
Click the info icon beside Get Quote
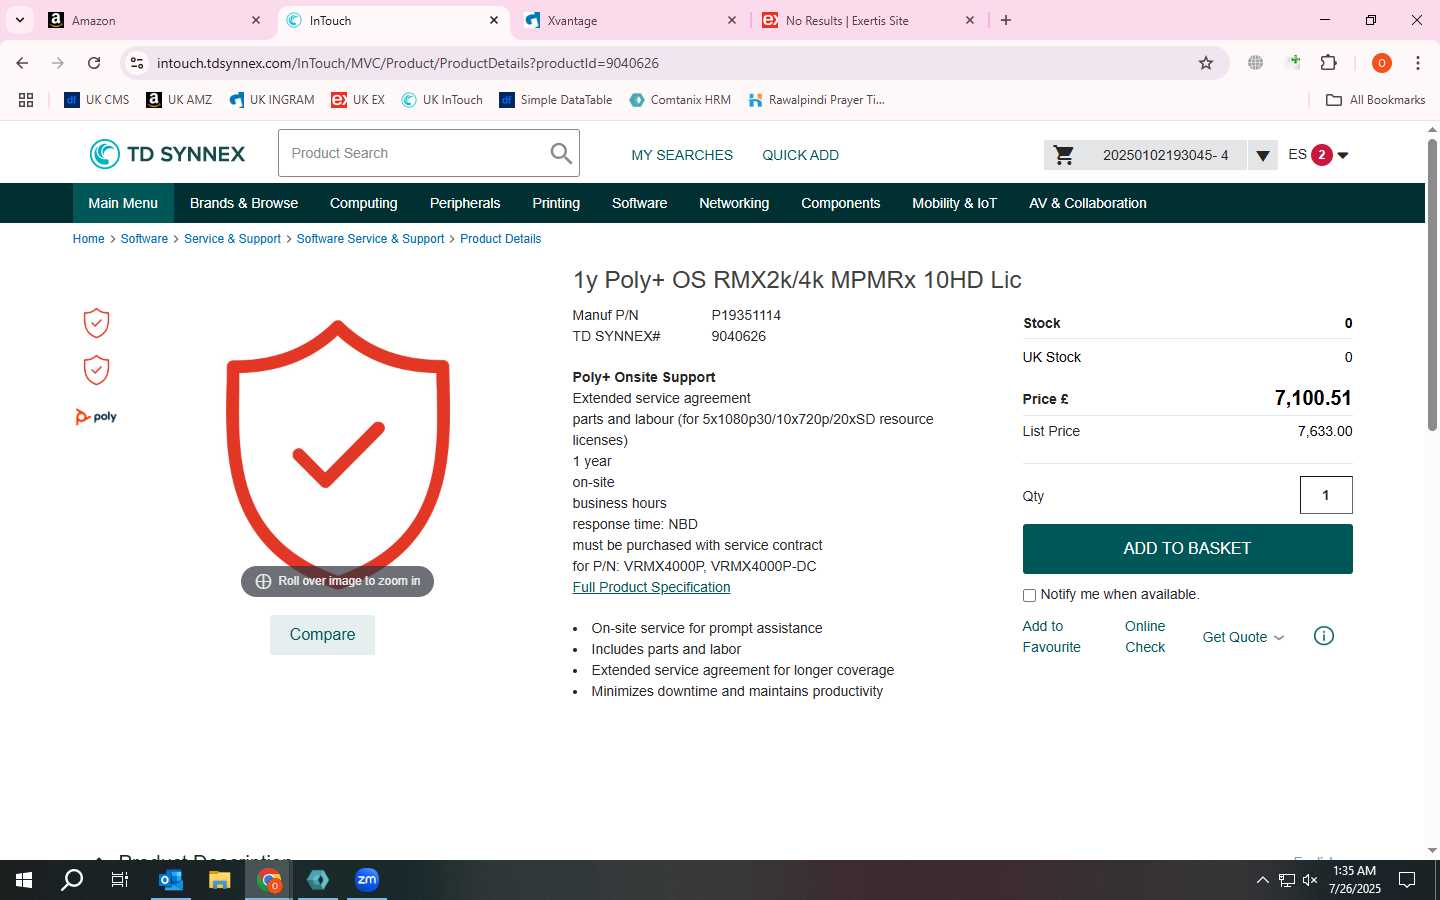(1324, 636)
